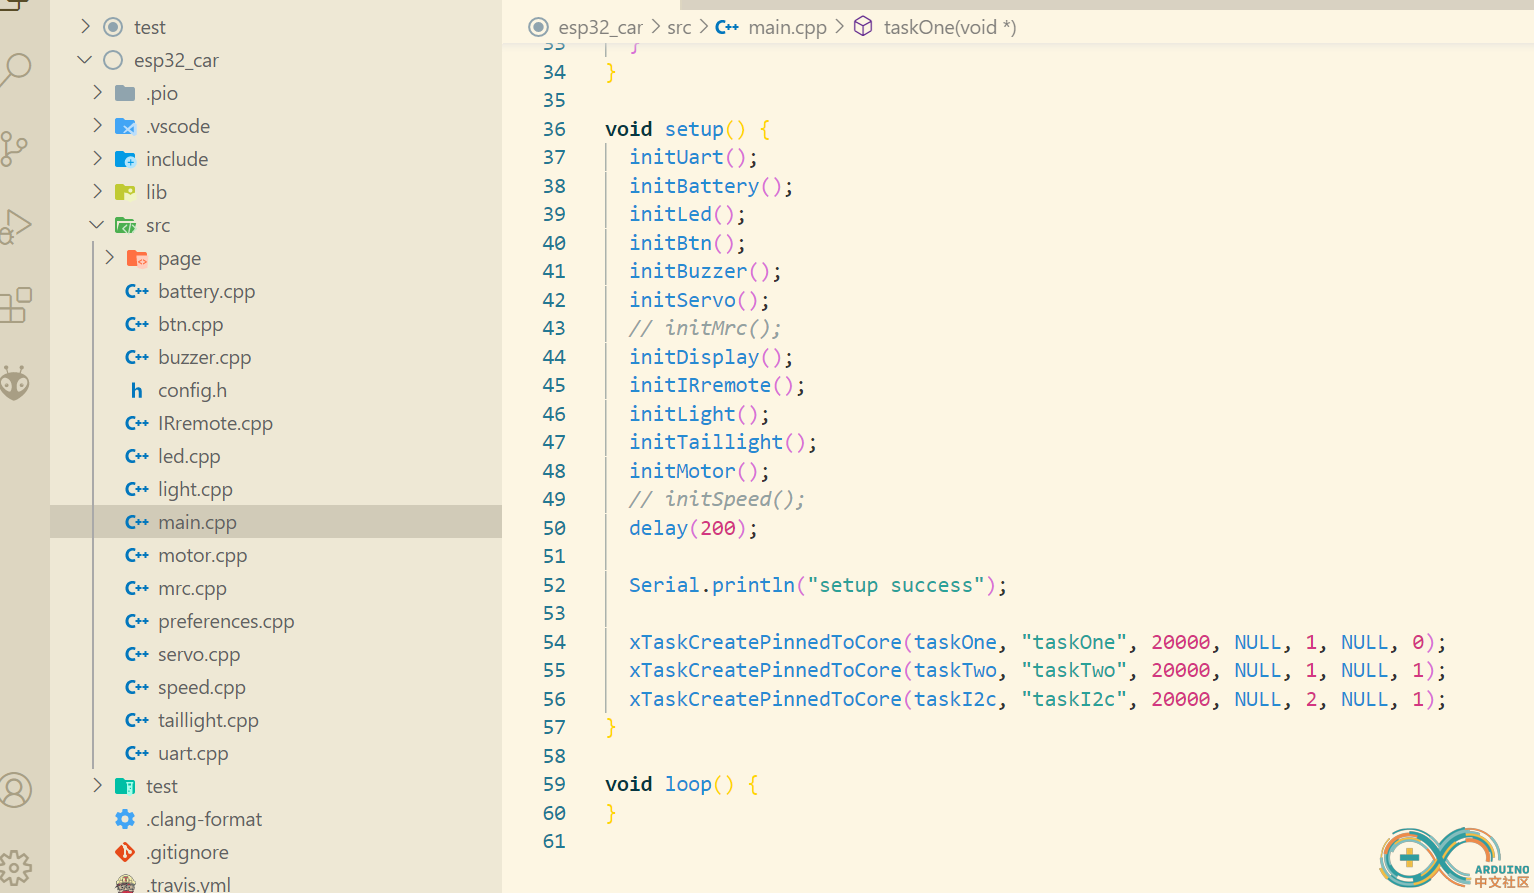Image resolution: width=1534 pixels, height=893 pixels.
Task: Click esp32_car in the breadcrumb
Action: [600, 27]
